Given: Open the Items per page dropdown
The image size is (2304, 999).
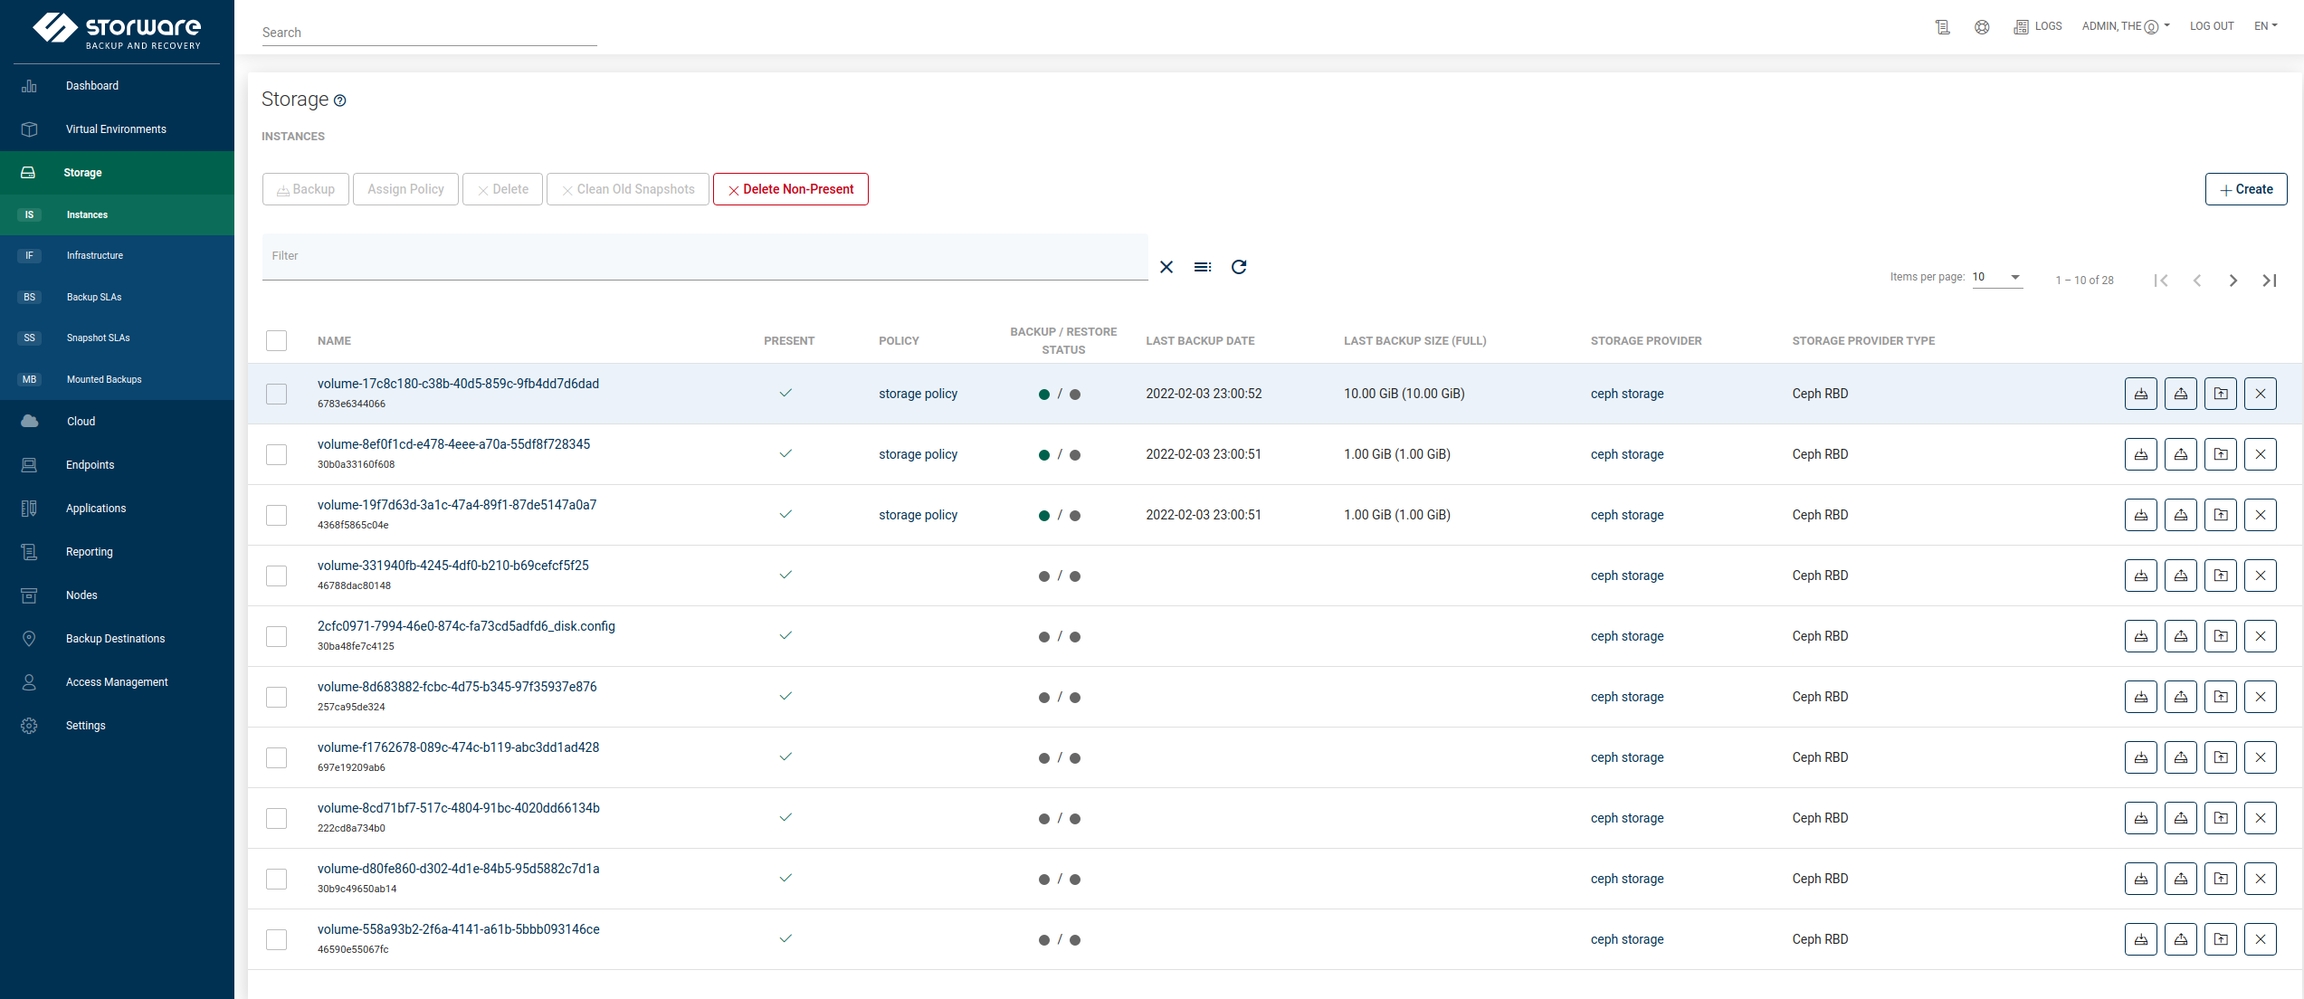Looking at the screenshot, I should 1996,278.
